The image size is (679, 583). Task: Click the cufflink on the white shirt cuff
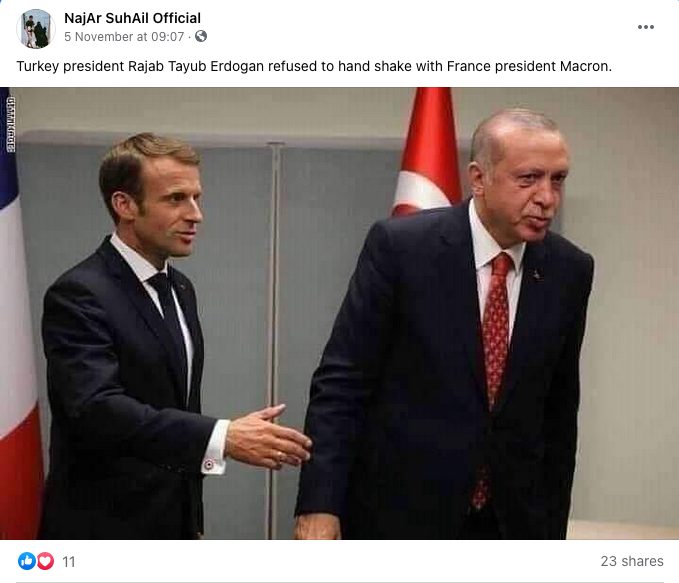pos(209,465)
